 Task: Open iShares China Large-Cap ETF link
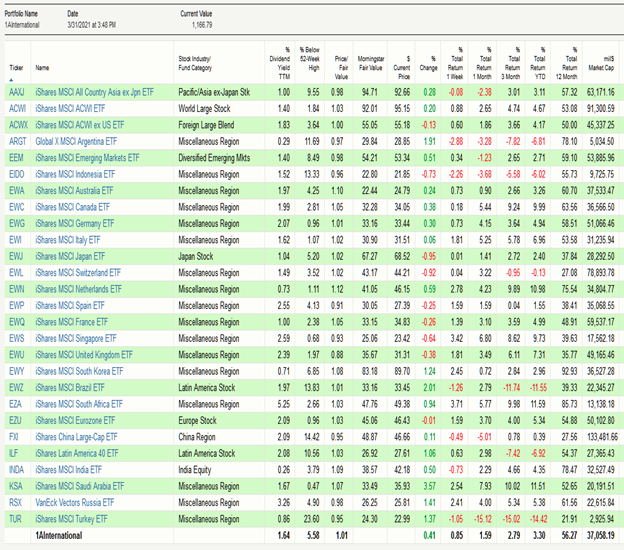pos(76,437)
